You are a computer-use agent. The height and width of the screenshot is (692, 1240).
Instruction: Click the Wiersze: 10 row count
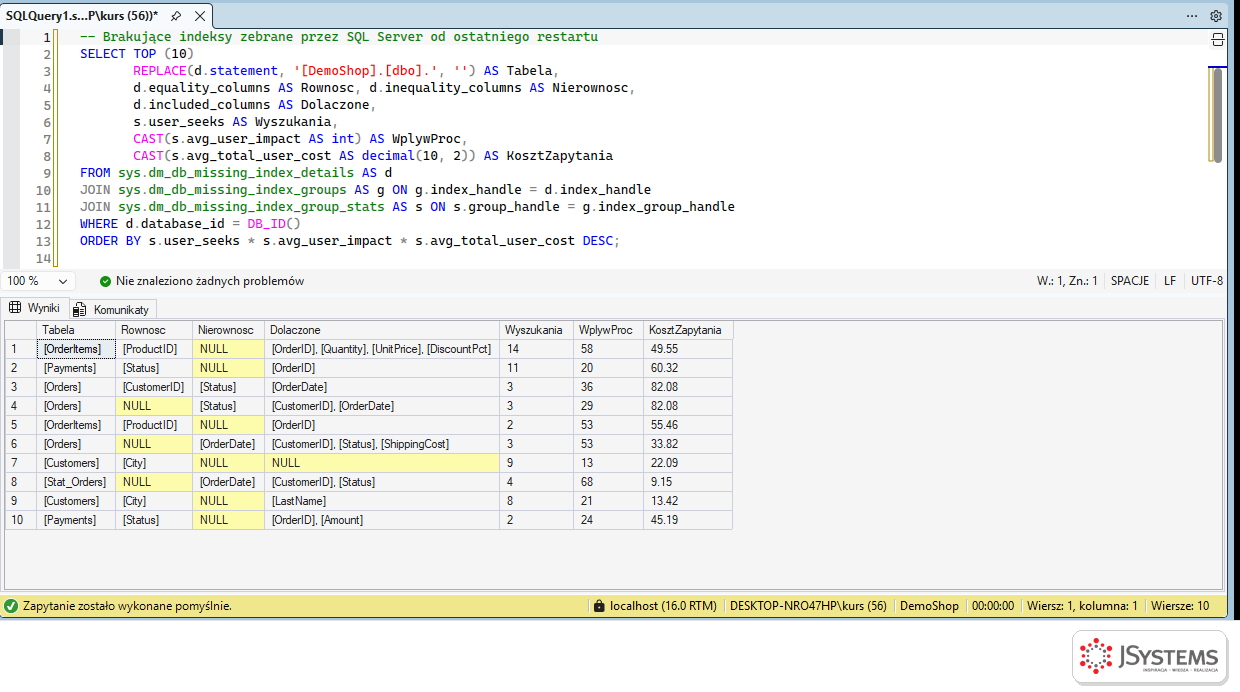1180,606
